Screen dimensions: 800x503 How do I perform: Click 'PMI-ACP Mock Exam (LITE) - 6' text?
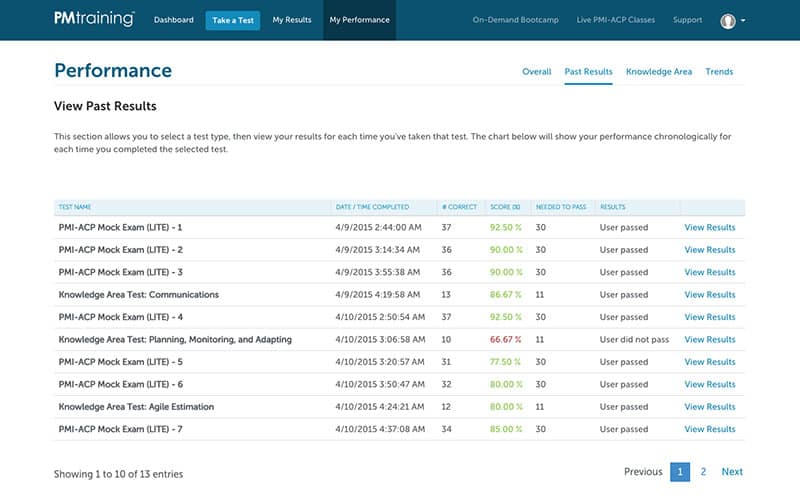[x=120, y=385]
